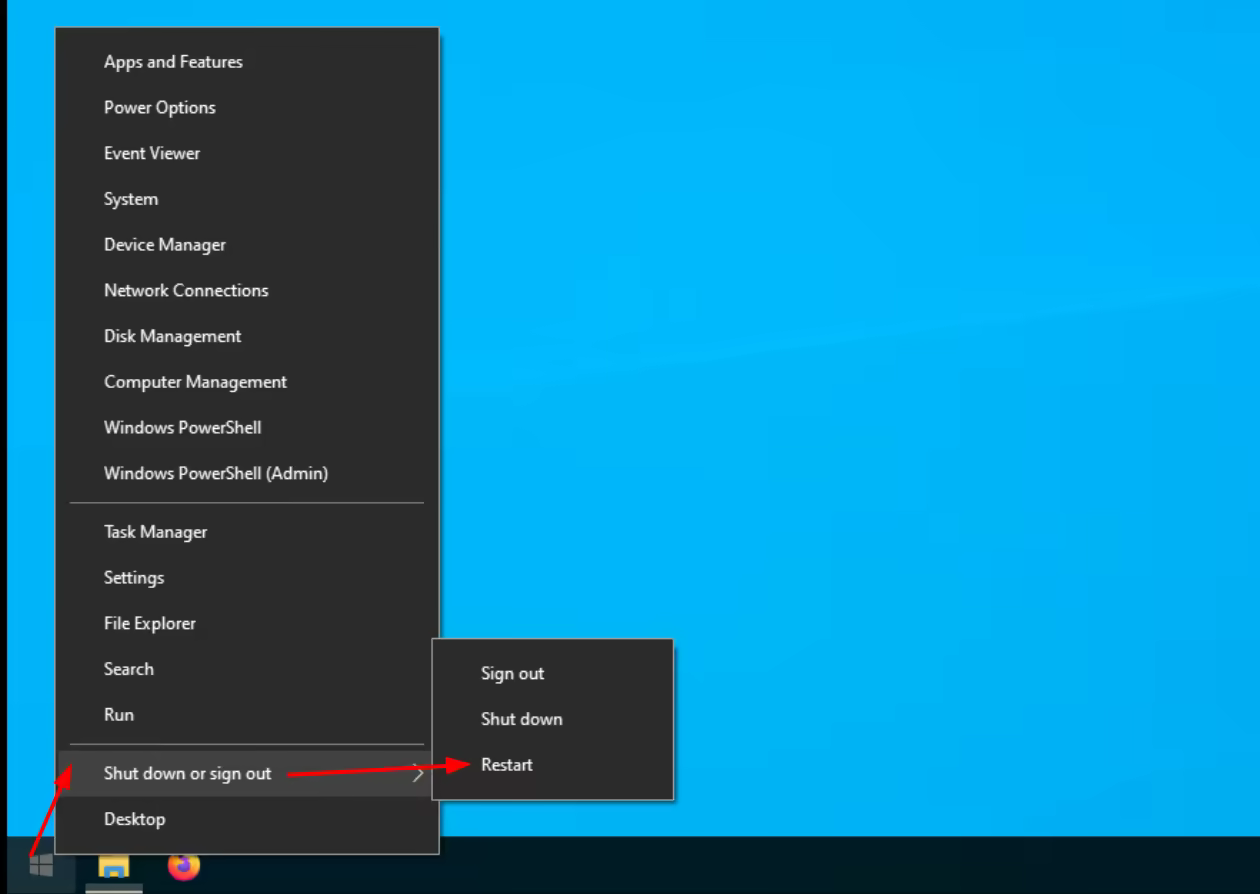Select Power Options from the menu
Viewport: 1260px width, 894px height.
point(159,108)
